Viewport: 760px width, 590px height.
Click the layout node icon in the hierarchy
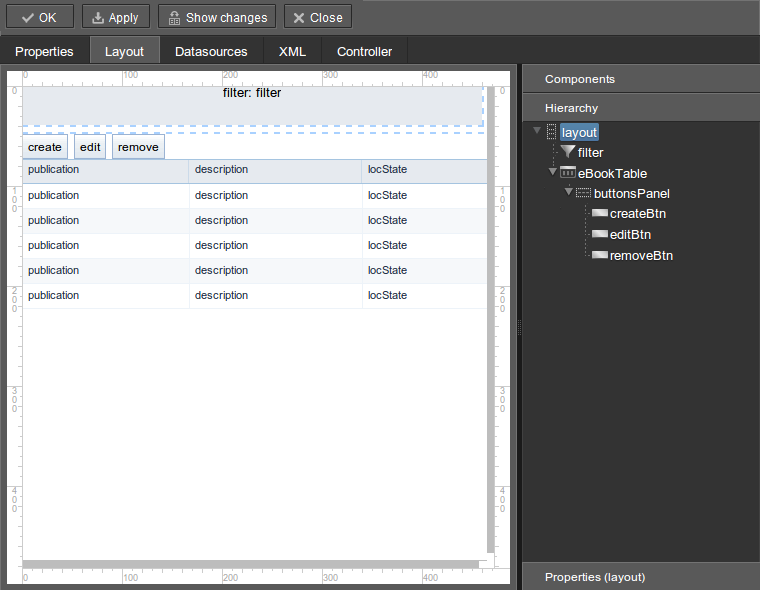[552, 132]
